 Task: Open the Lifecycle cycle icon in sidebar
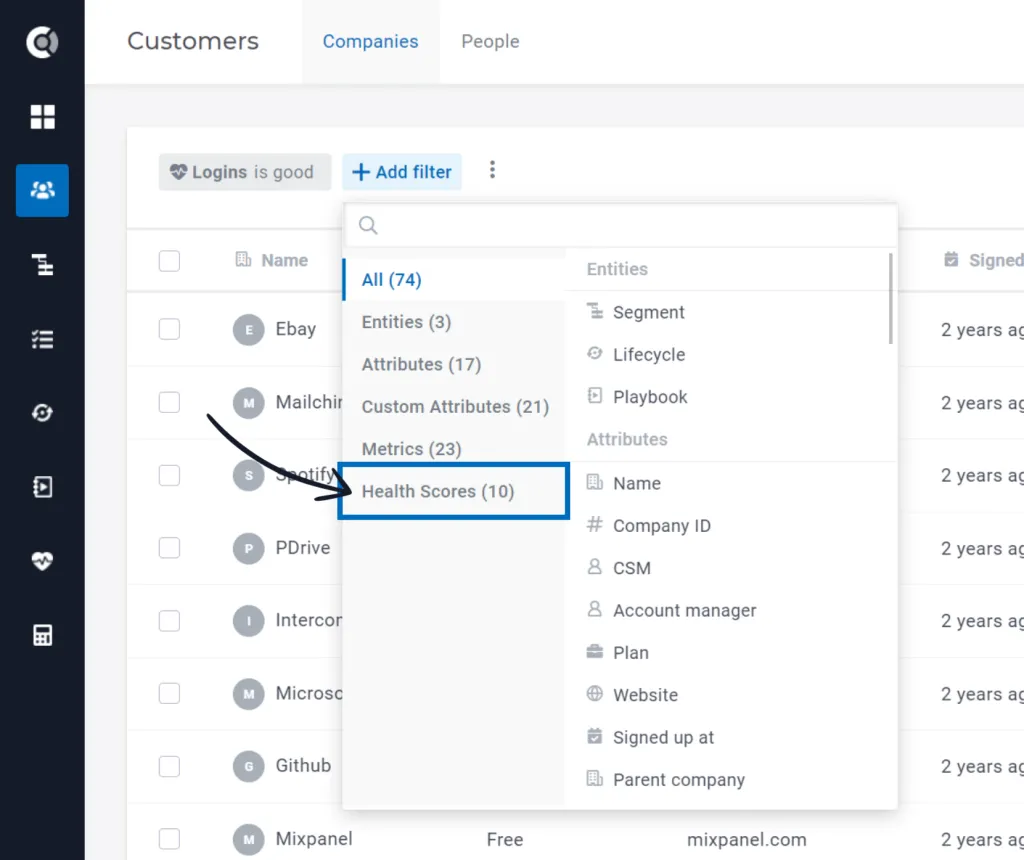[x=42, y=413]
